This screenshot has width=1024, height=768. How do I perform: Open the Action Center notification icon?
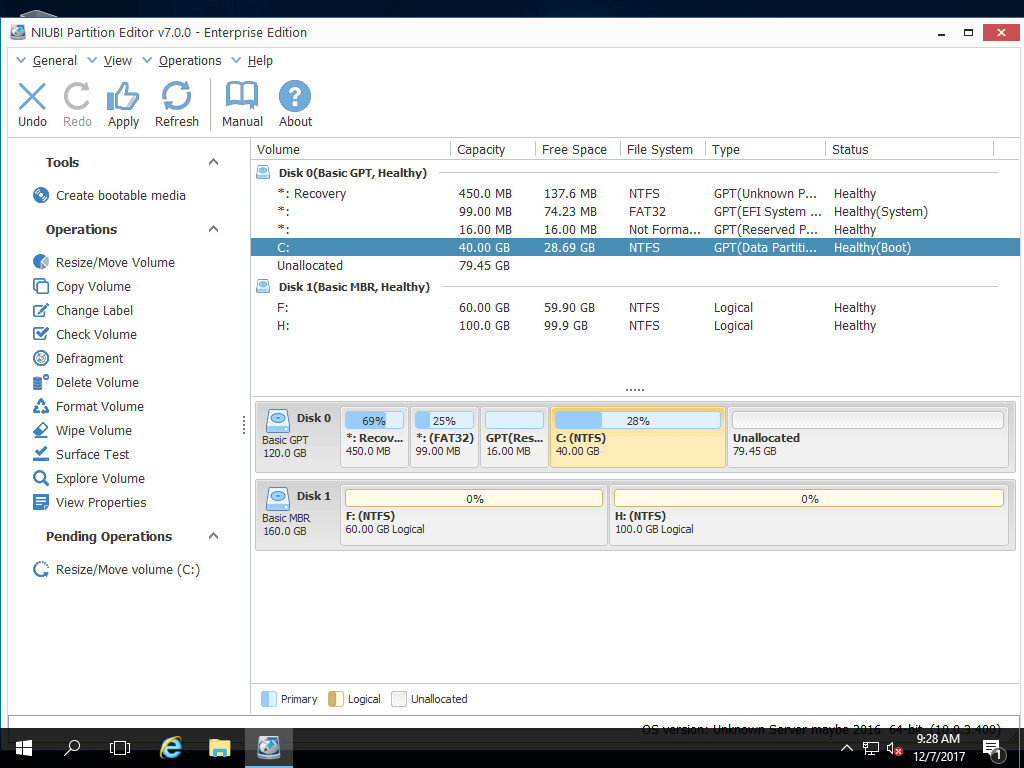click(993, 749)
